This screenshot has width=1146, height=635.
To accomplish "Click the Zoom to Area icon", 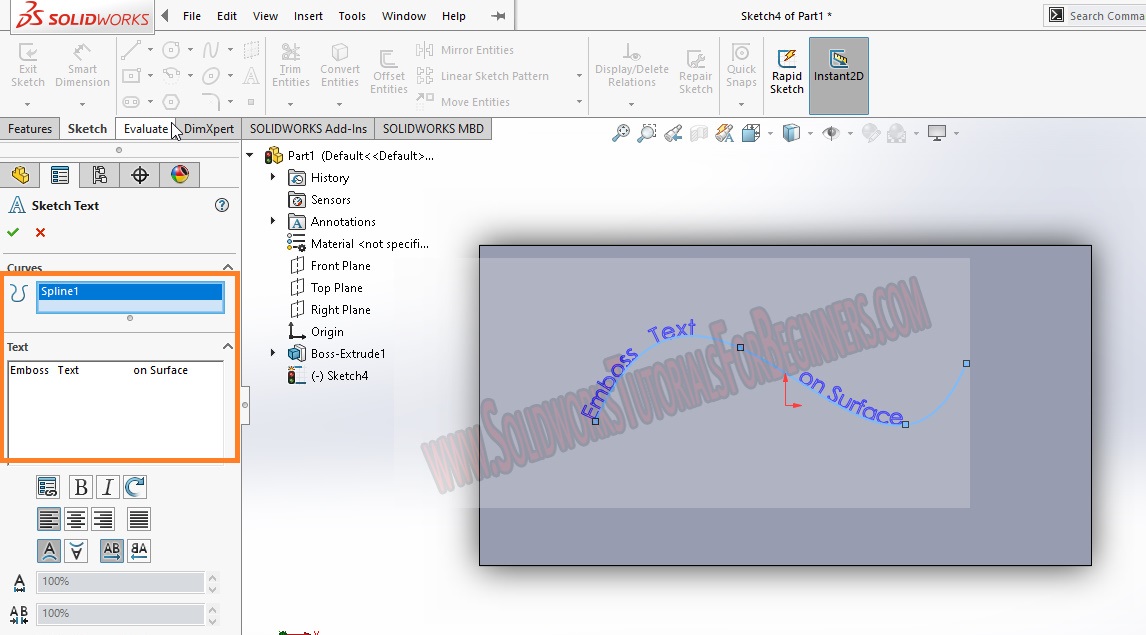I will tap(647, 132).
